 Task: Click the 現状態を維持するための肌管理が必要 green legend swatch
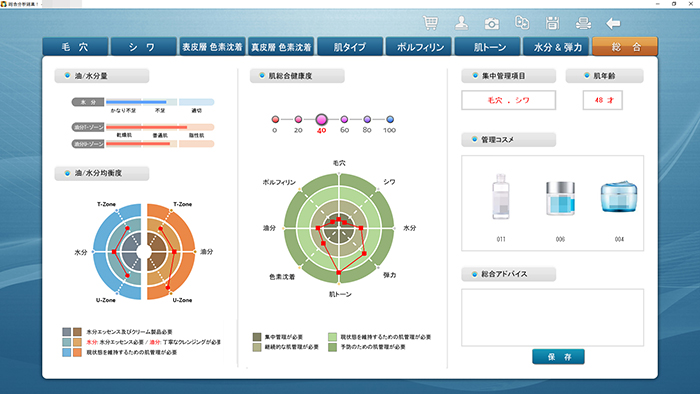(333, 337)
